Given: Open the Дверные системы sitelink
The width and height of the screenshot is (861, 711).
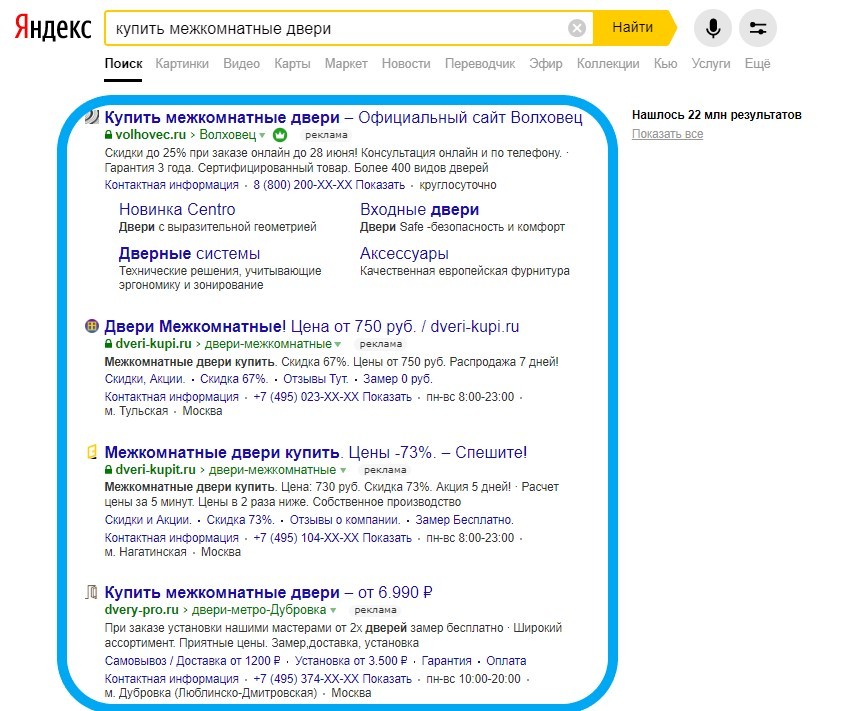Looking at the screenshot, I should [189, 253].
